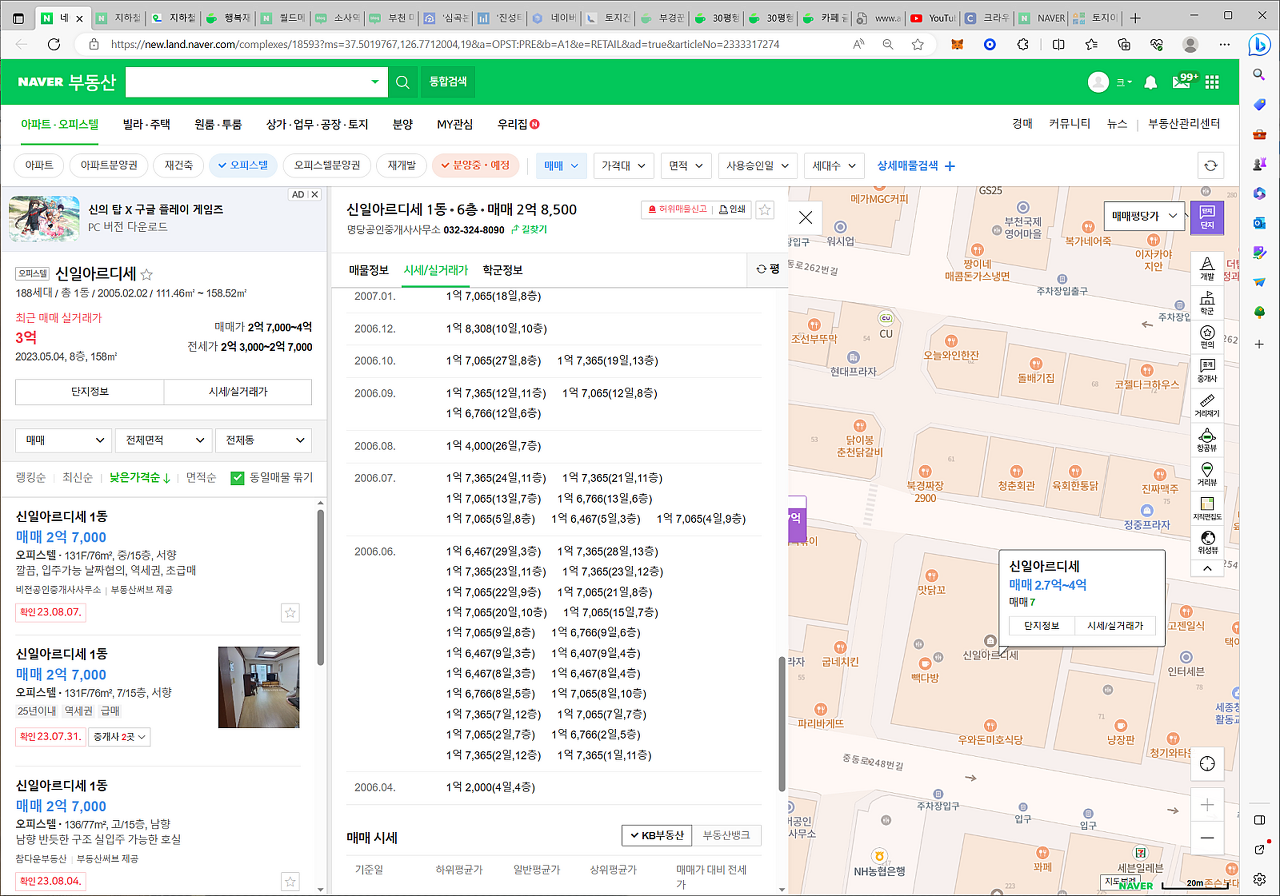Image resolution: width=1280 pixels, height=896 pixels.
Task: Open the 면적 area filter dropdown
Action: (686, 166)
